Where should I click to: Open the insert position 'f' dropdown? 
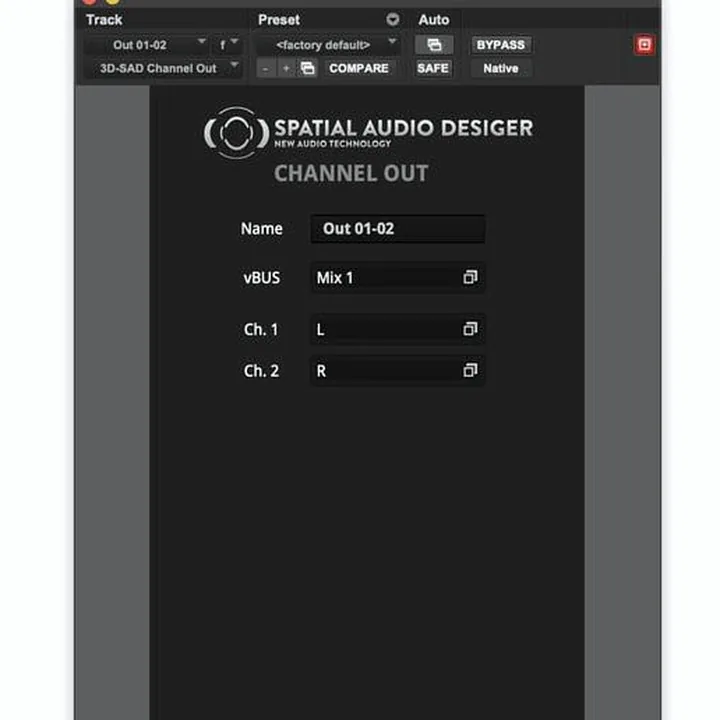click(227, 45)
